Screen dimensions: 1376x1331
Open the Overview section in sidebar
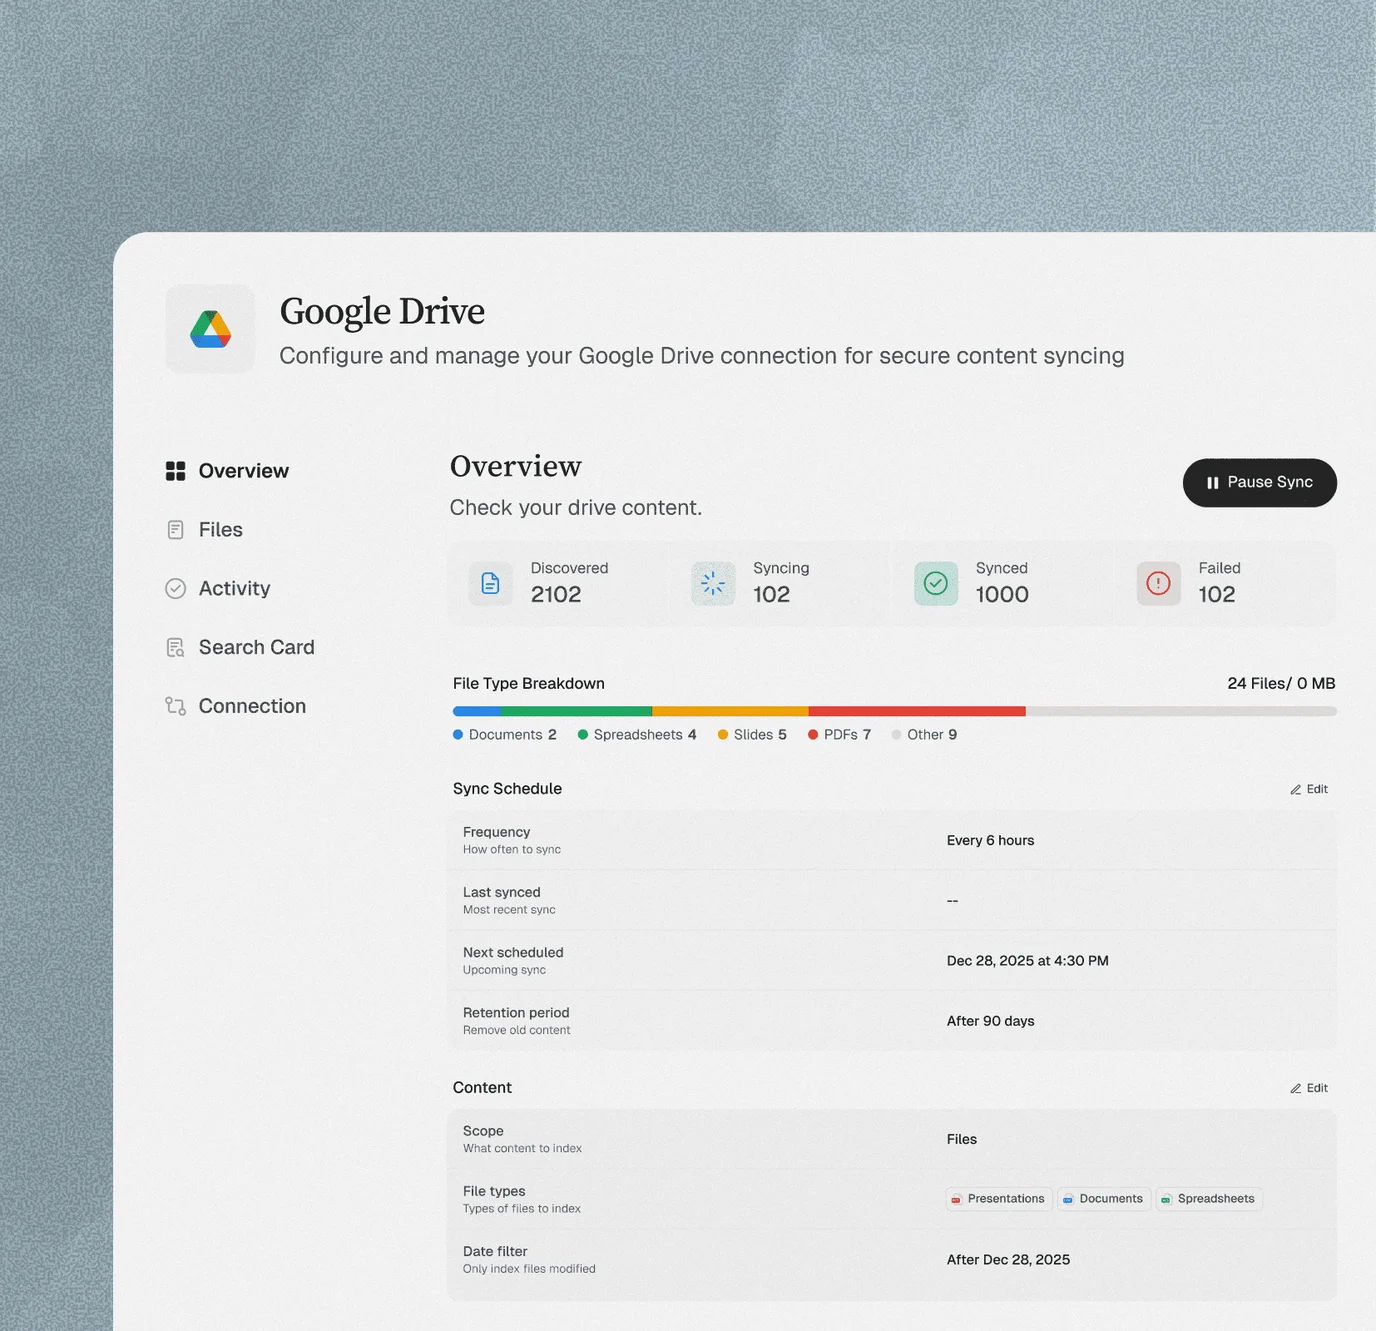pyautogui.click(x=227, y=471)
